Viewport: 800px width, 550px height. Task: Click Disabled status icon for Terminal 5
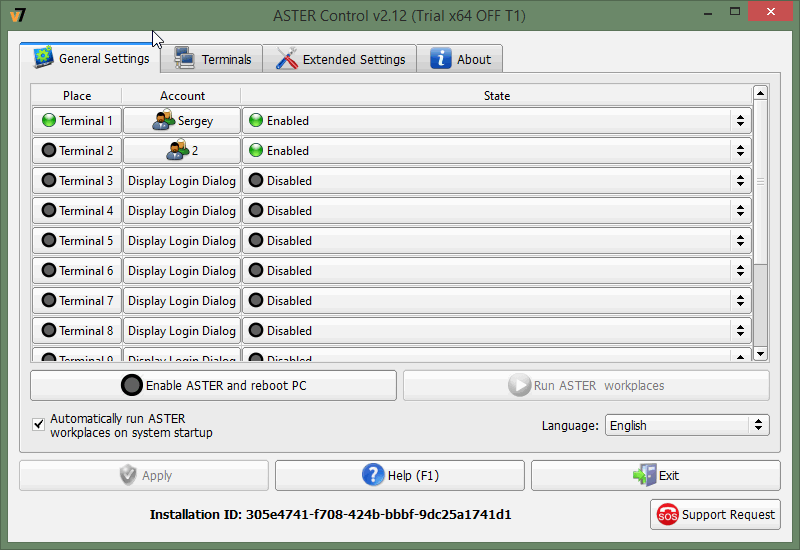pyautogui.click(x=256, y=240)
